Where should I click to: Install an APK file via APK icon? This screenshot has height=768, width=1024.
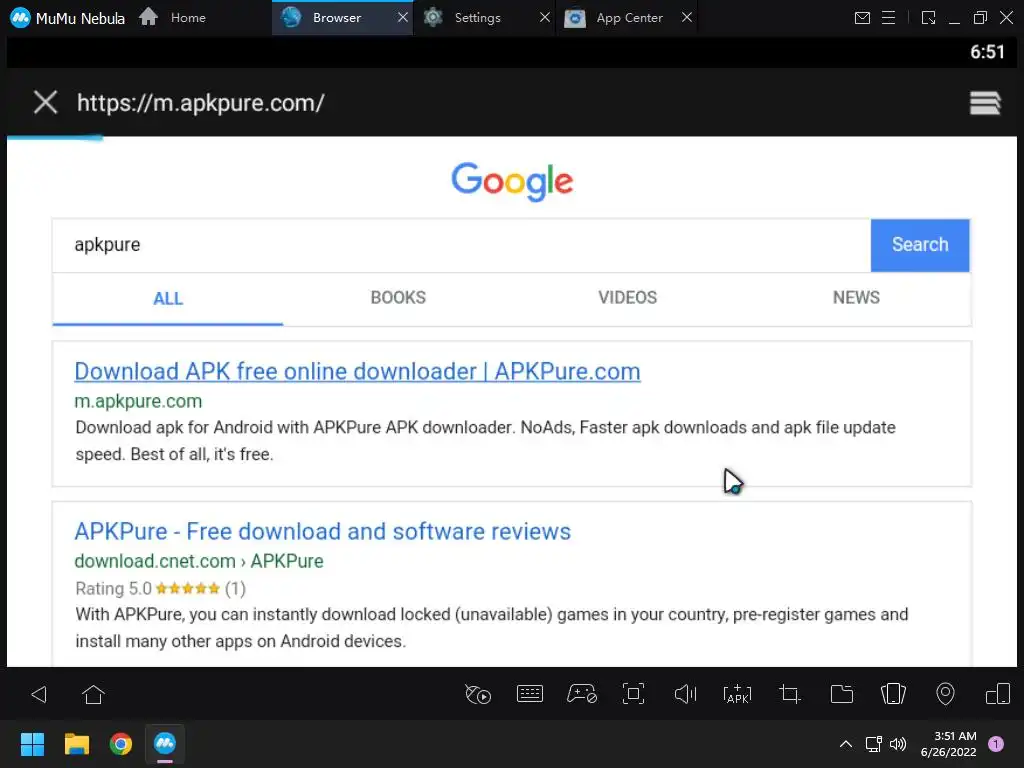point(737,694)
